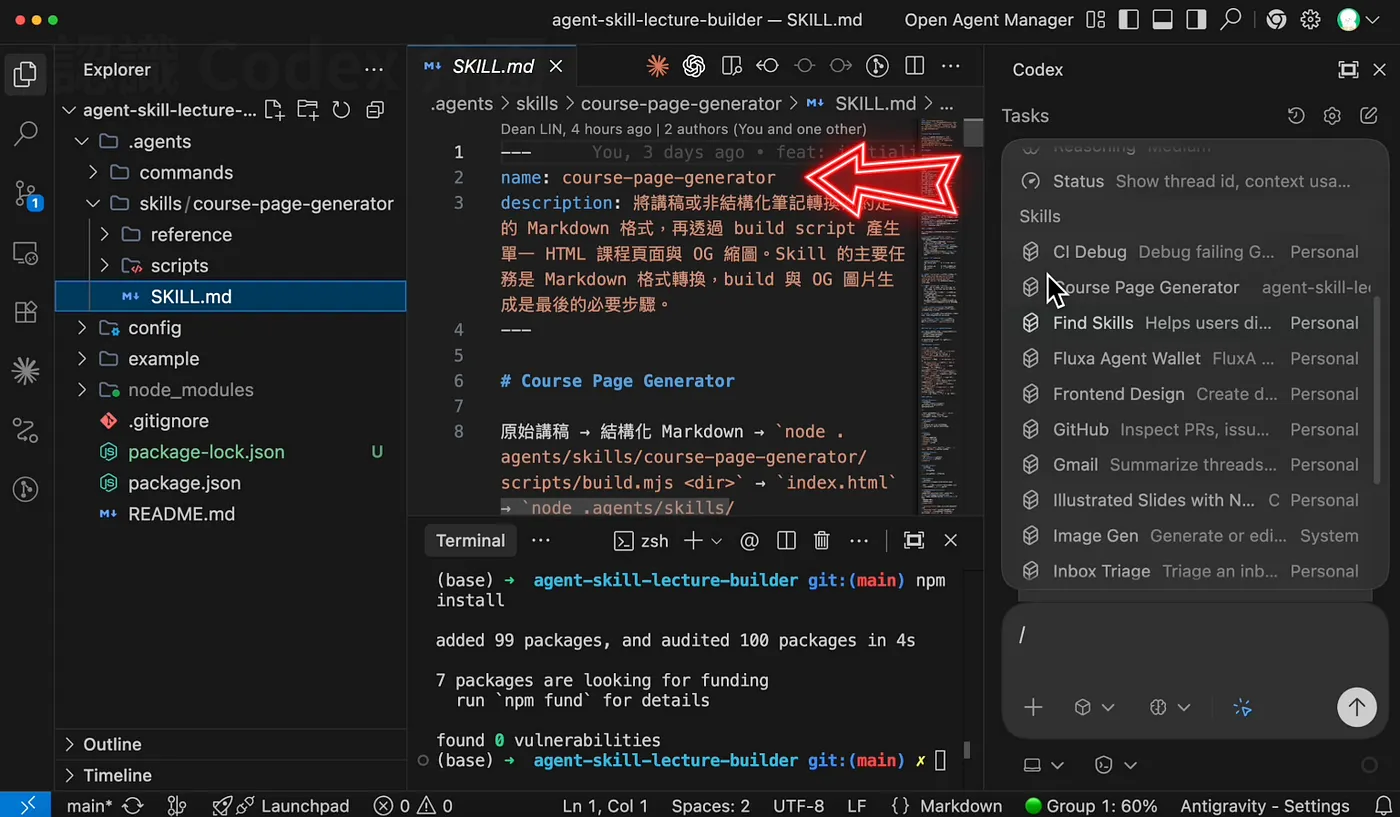Maximize the terminal panel size
The height and width of the screenshot is (817, 1400).
pos(914,541)
